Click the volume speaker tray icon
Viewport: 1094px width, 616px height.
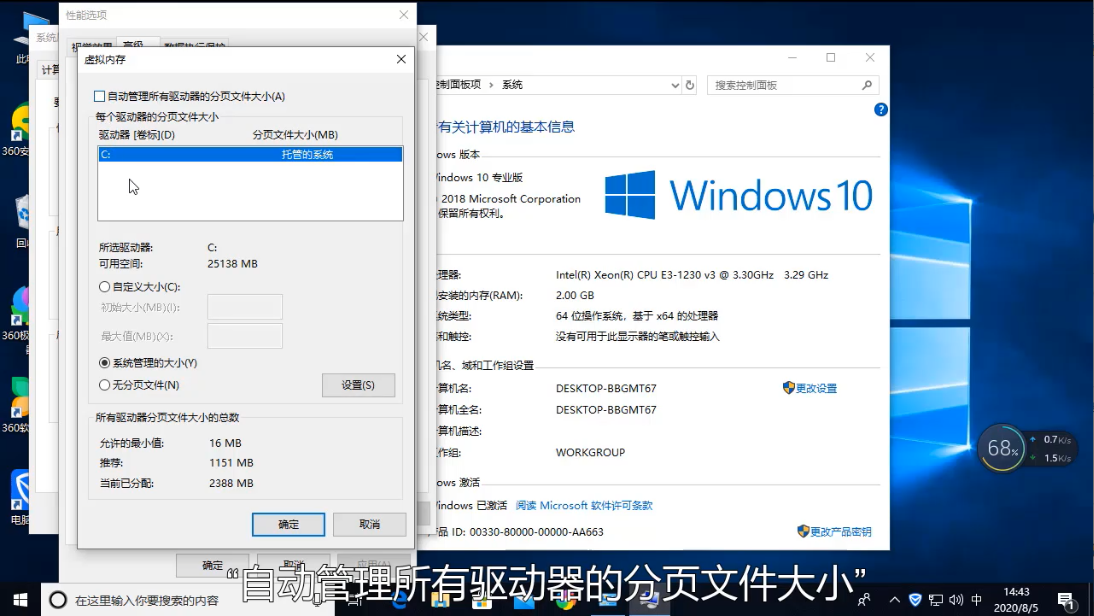point(956,600)
